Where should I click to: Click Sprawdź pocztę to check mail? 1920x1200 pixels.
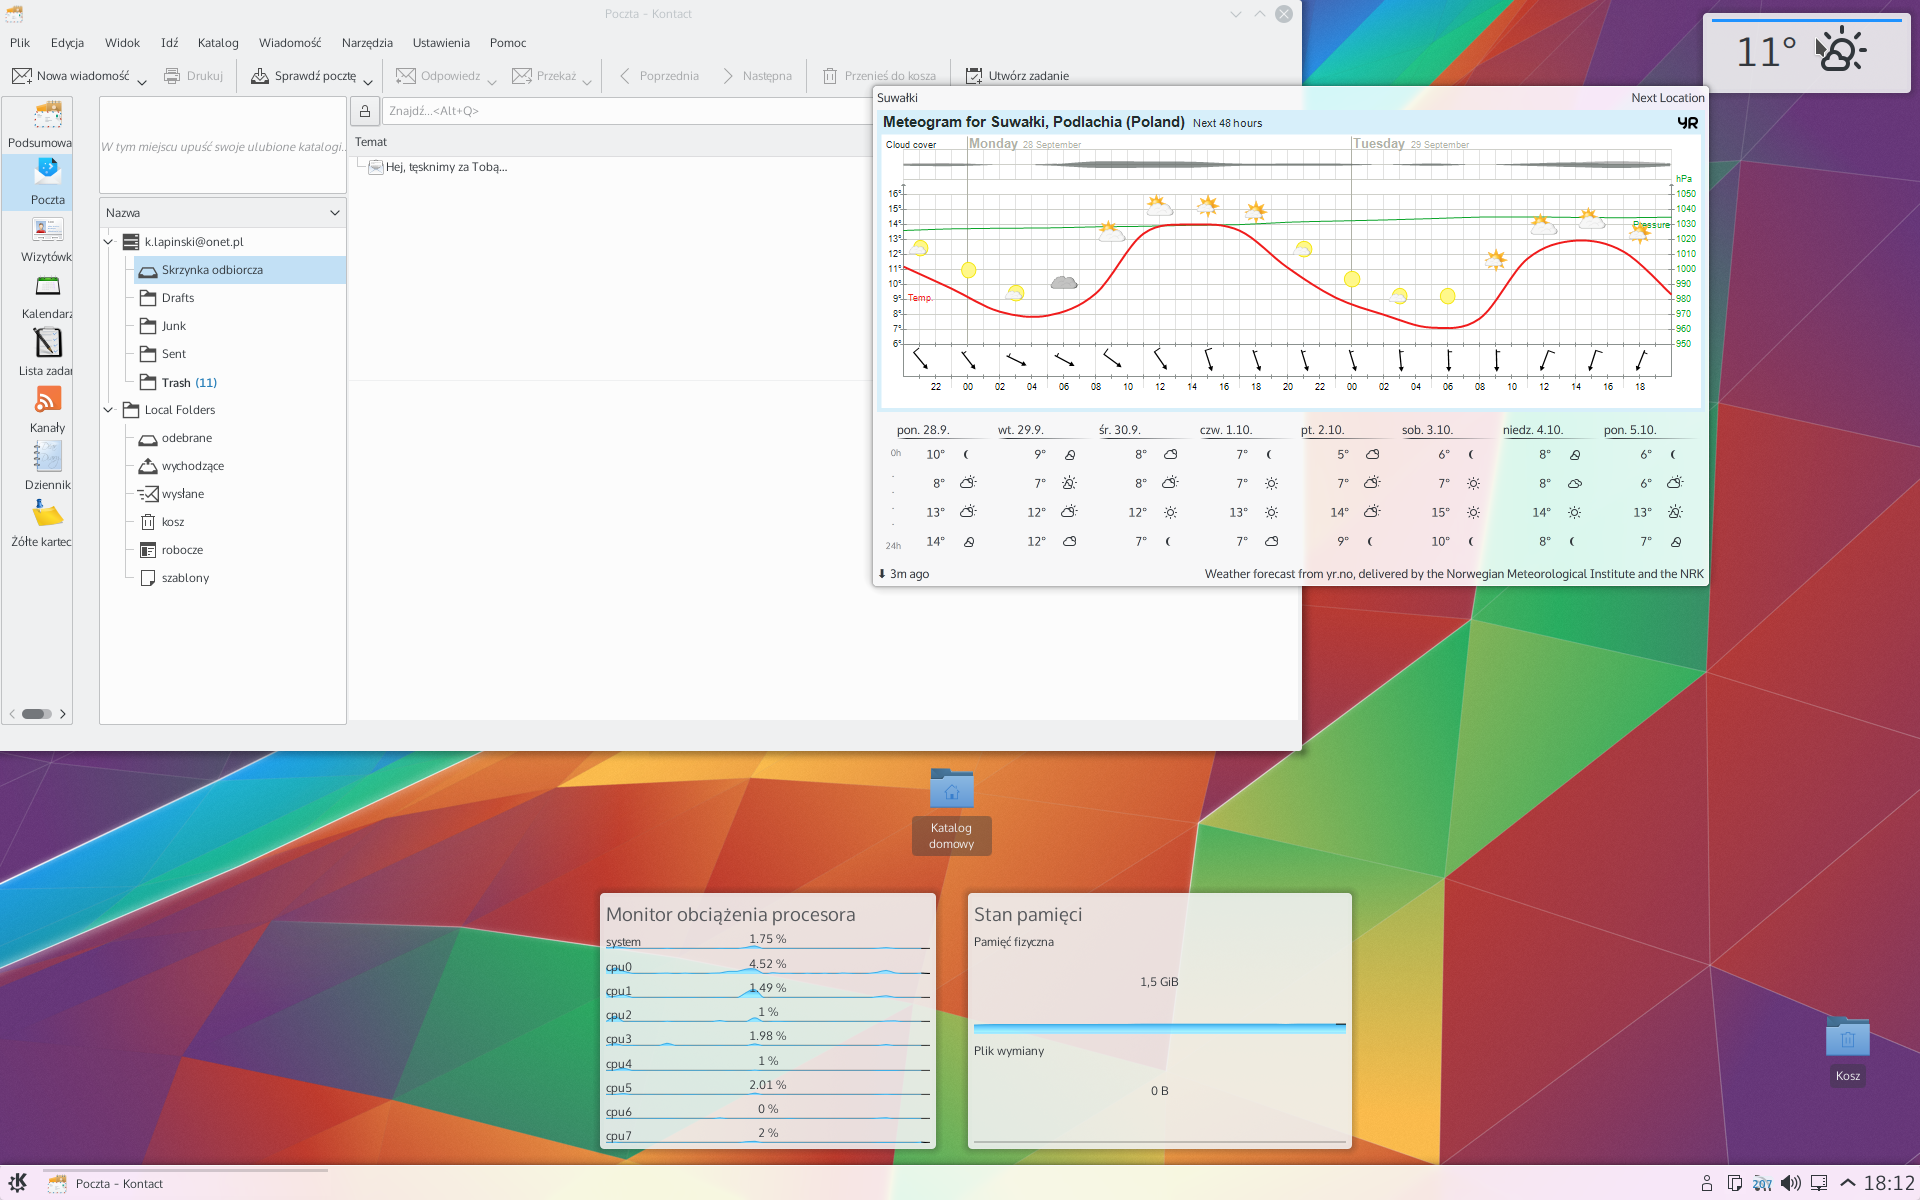303,76
